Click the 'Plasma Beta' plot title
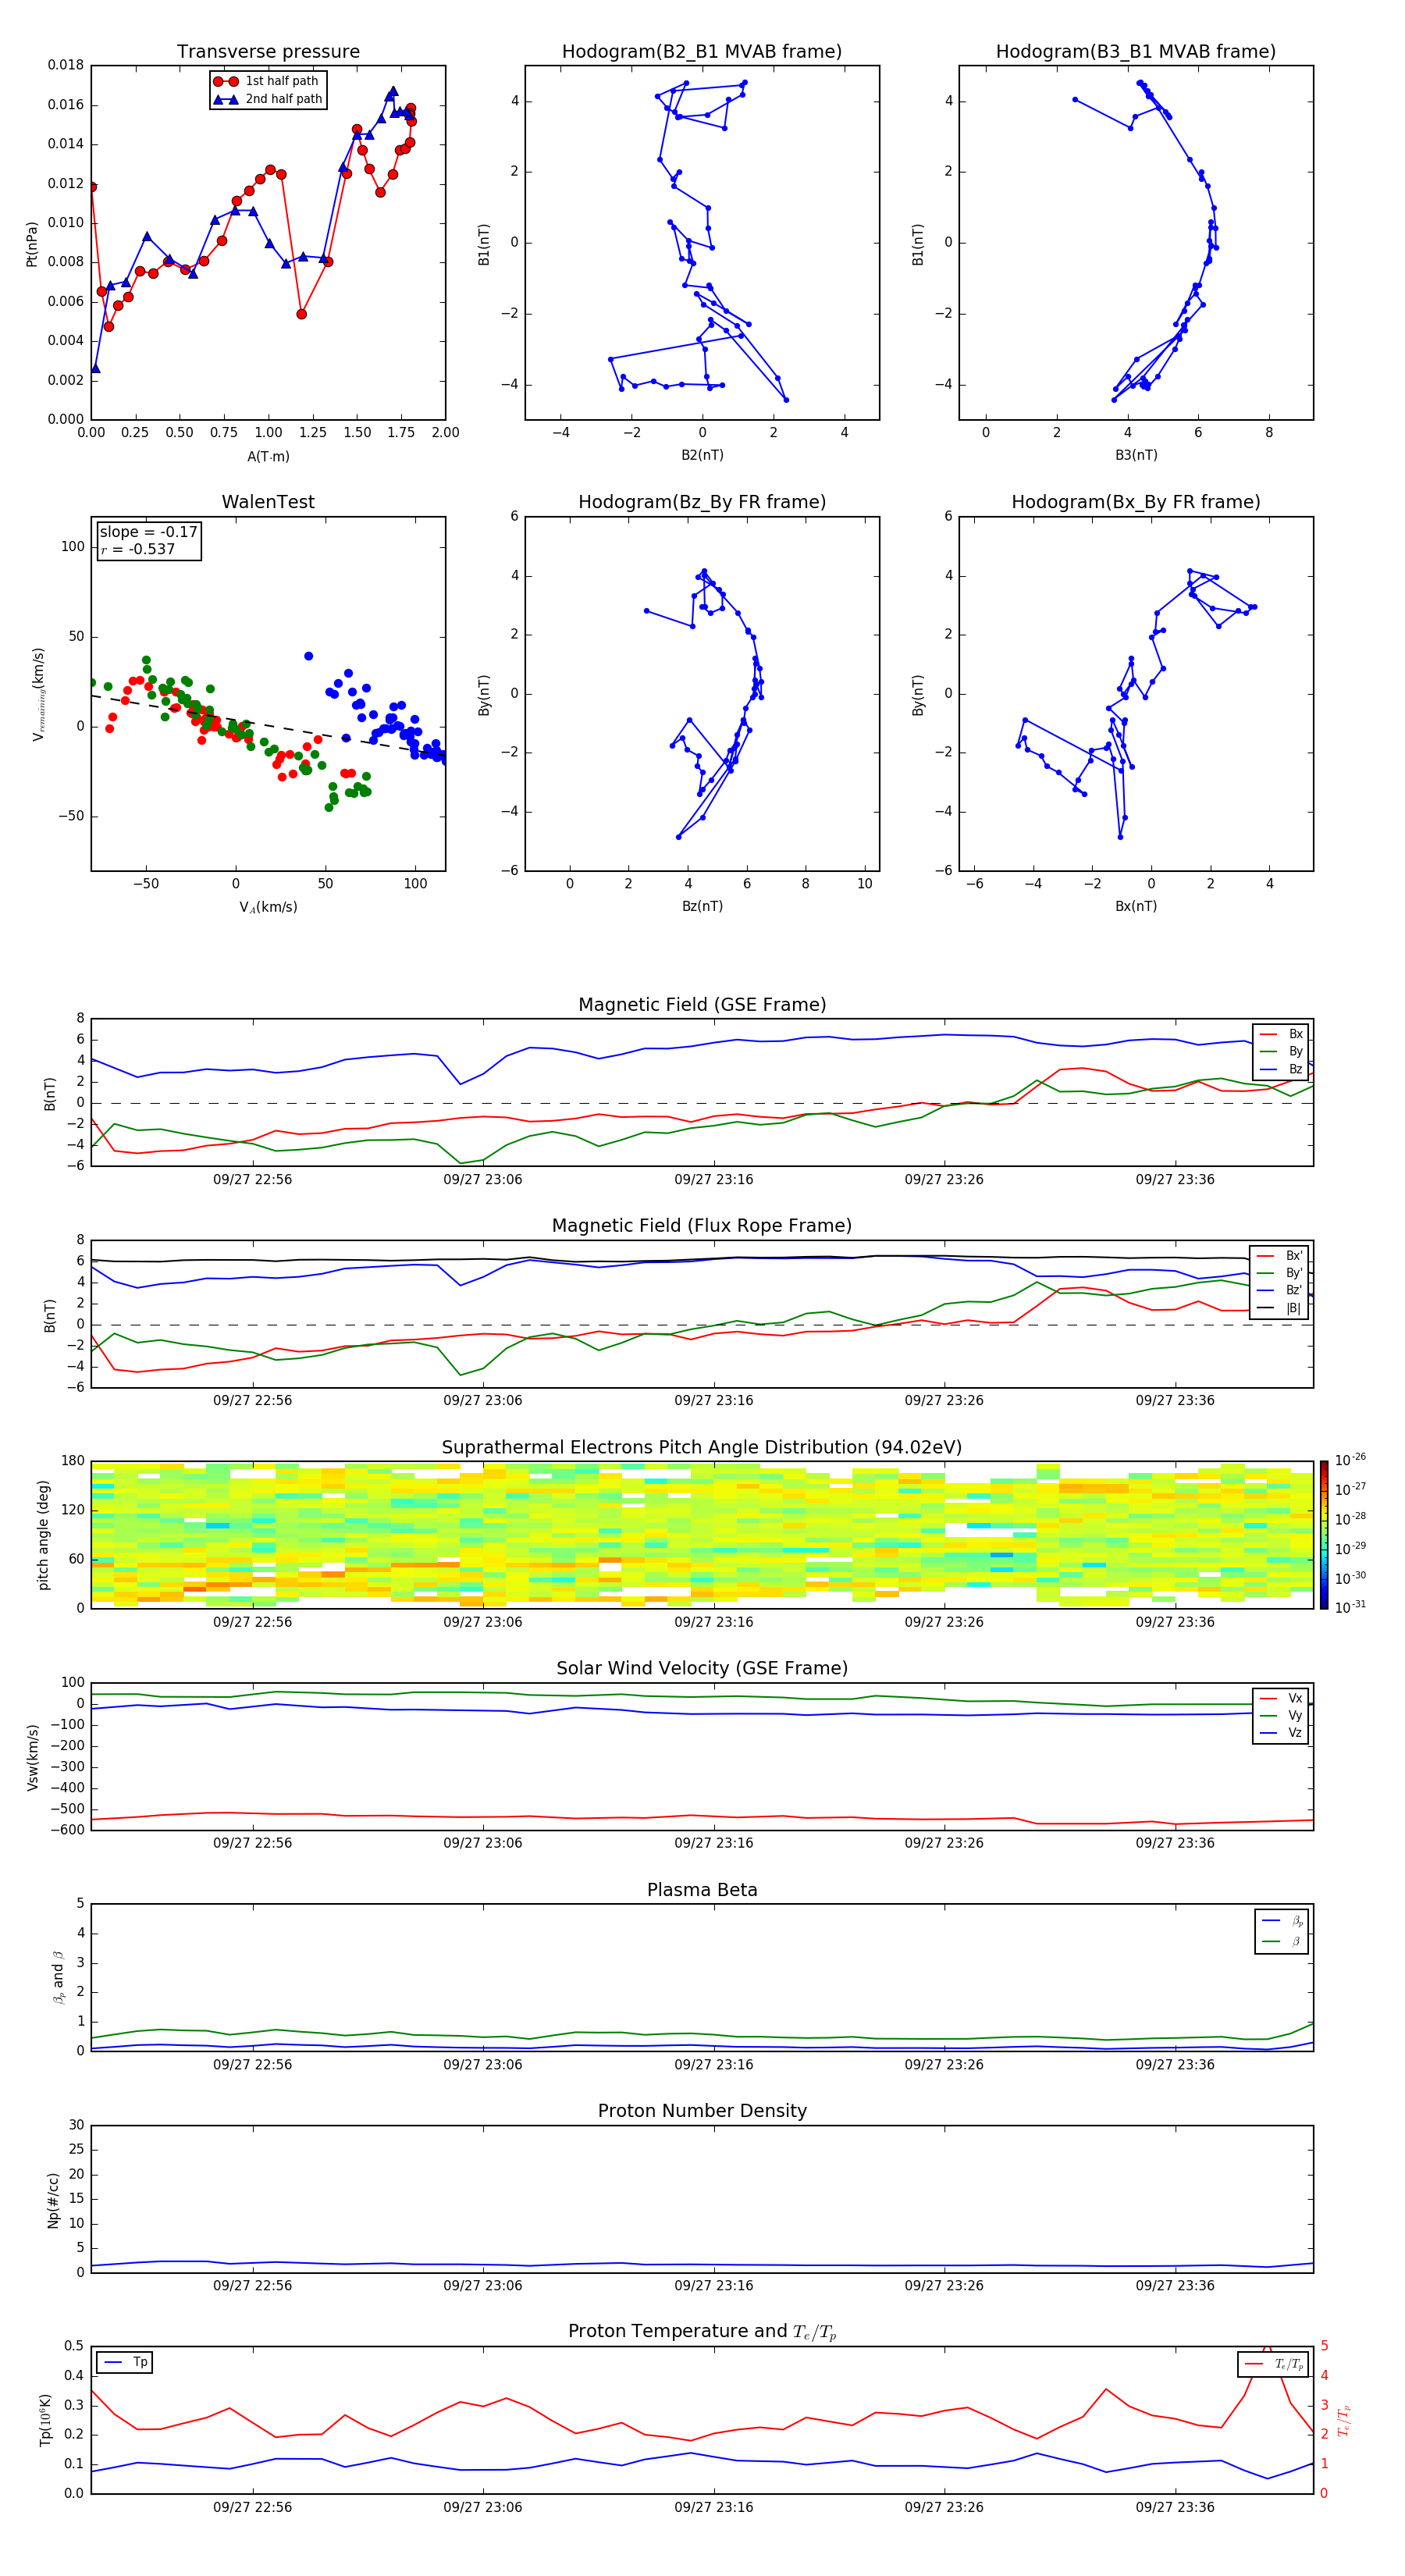The width and height of the screenshot is (1405, 2576). (x=702, y=1890)
